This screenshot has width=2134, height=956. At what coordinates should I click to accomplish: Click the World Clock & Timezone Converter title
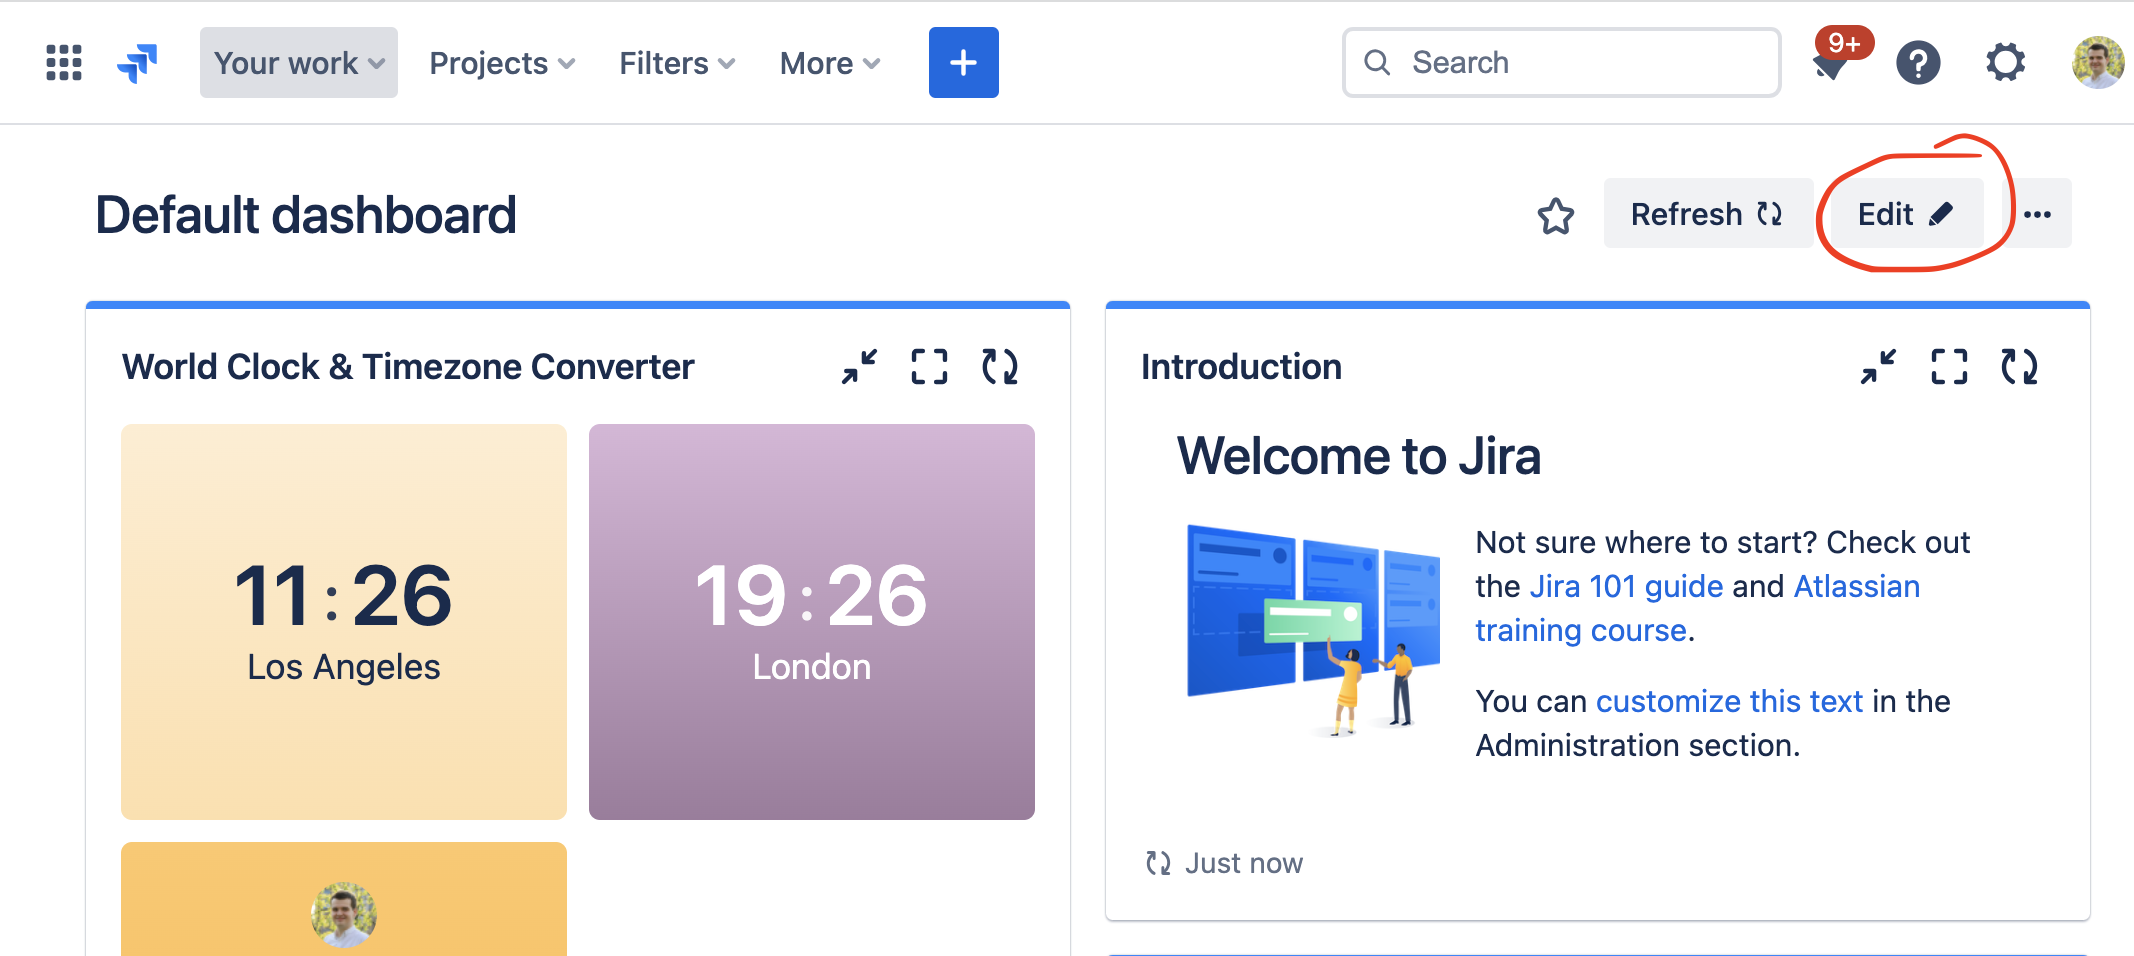[x=408, y=367]
